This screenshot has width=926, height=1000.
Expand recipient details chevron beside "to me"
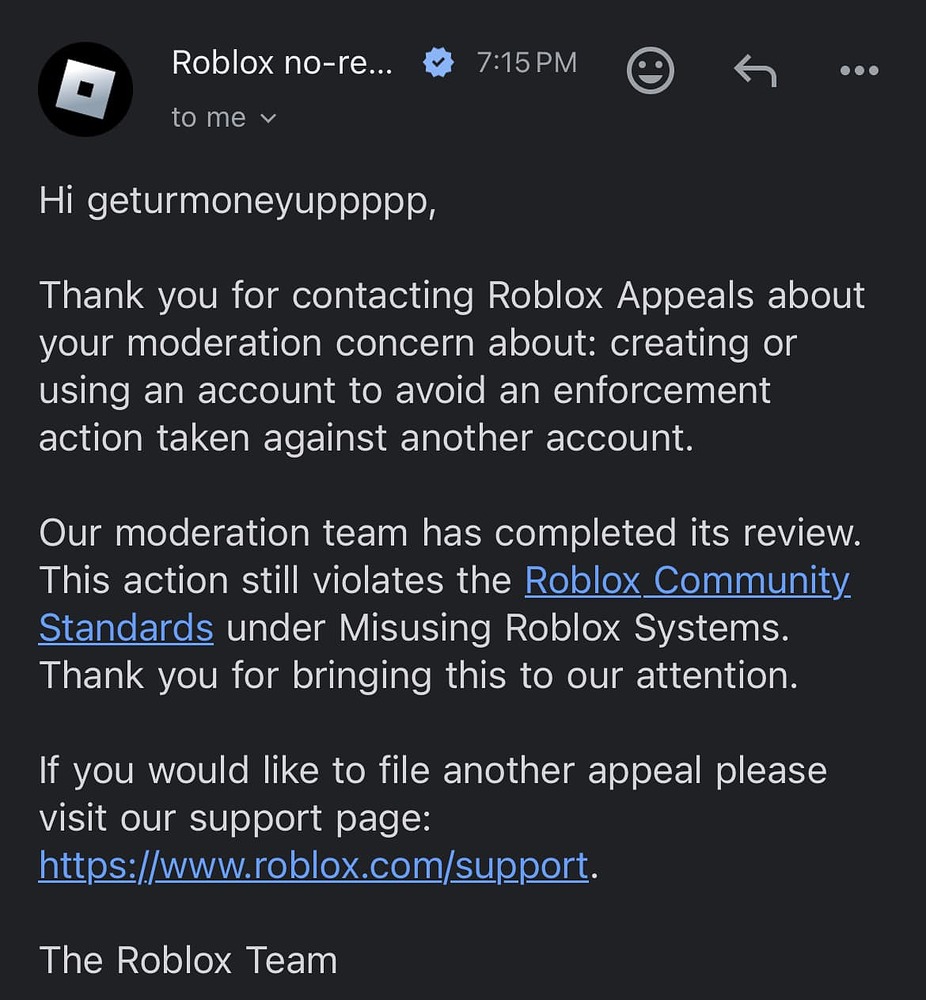[x=268, y=118]
